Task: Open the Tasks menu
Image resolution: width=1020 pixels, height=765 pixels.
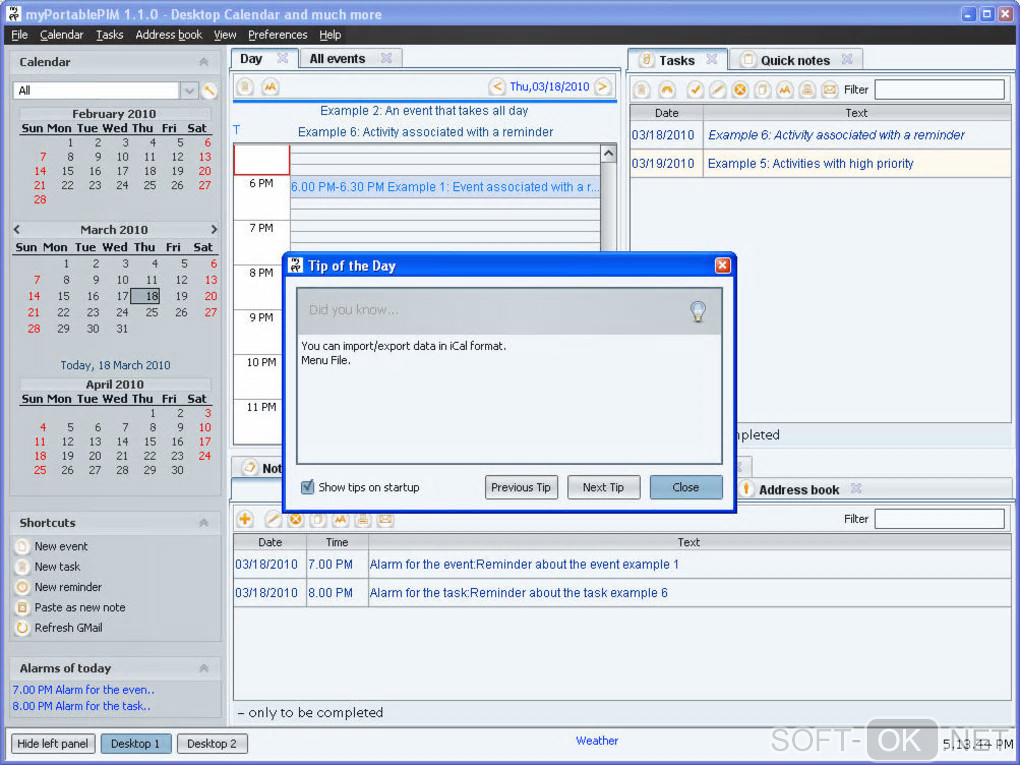Action: [x=109, y=35]
